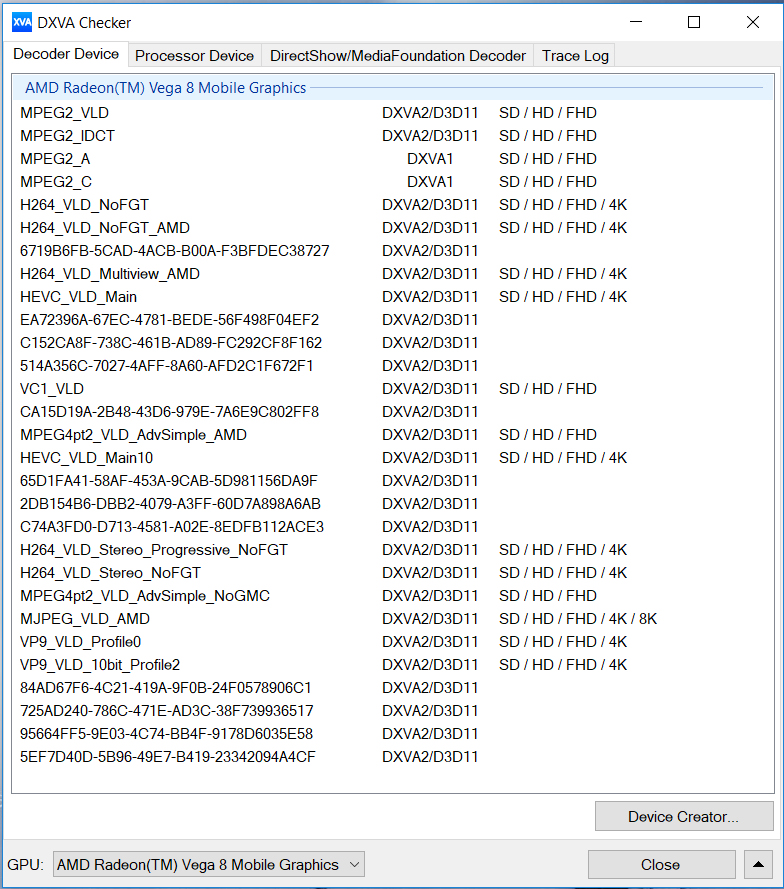The width and height of the screenshot is (784, 889).
Task: Select the MPEG2_VLD decoder entry
Action: (x=65, y=113)
